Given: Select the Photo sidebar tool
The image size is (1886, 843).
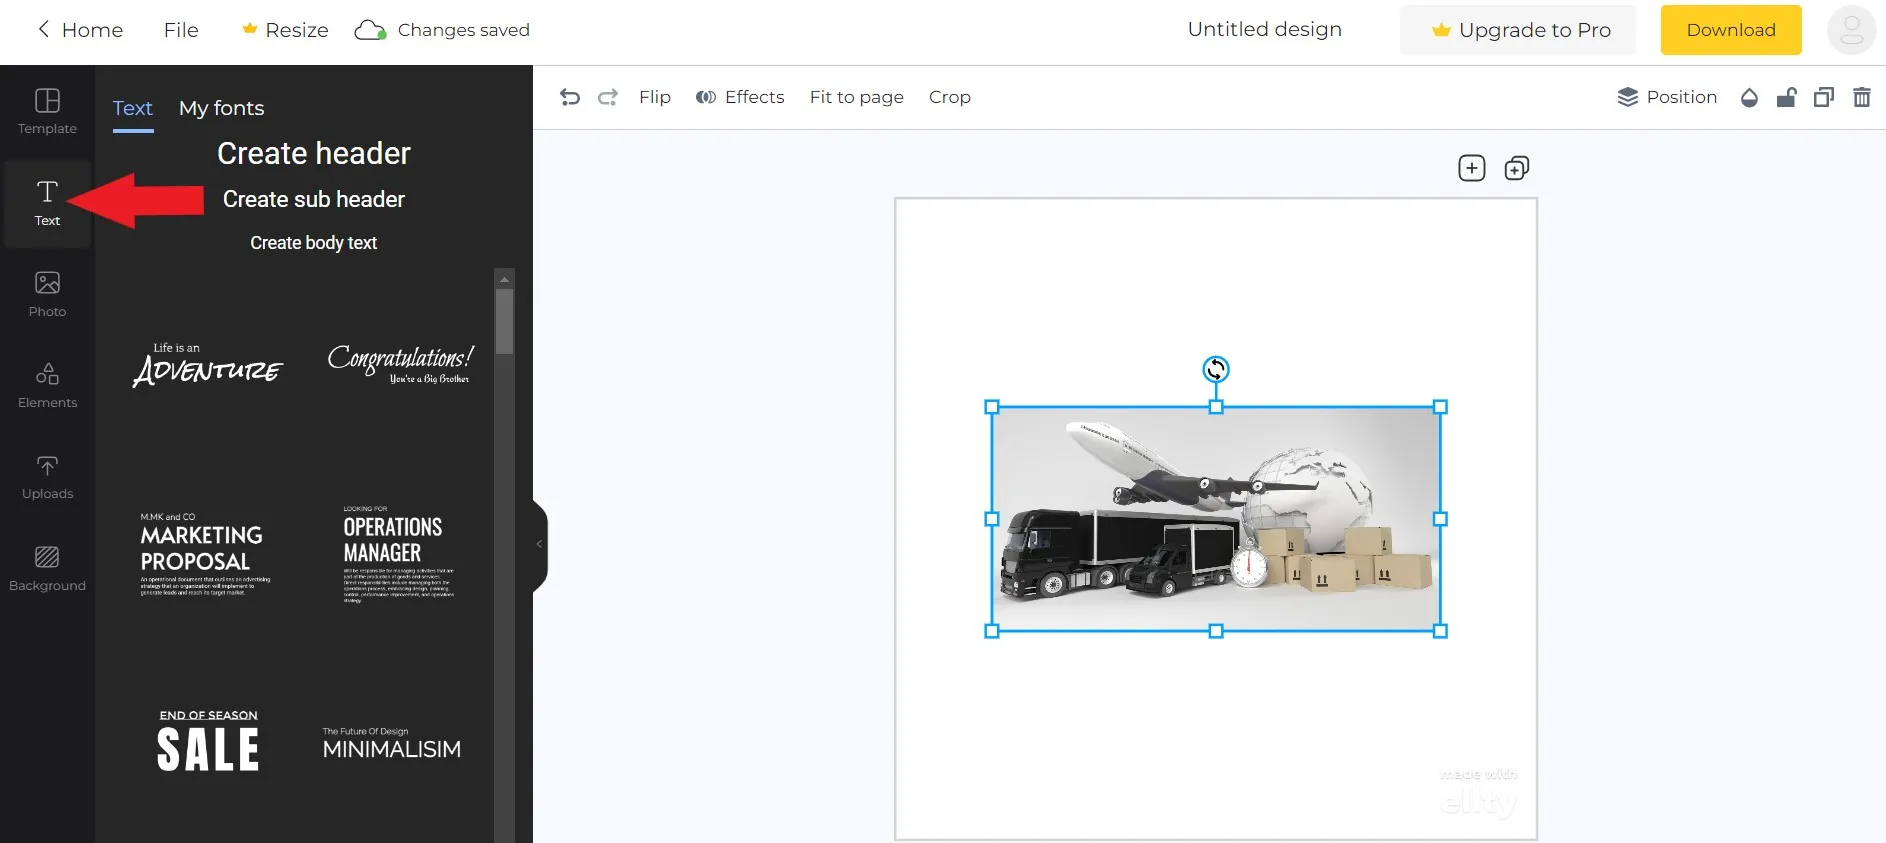Looking at the screenshot, I should (x=47, y=294).
